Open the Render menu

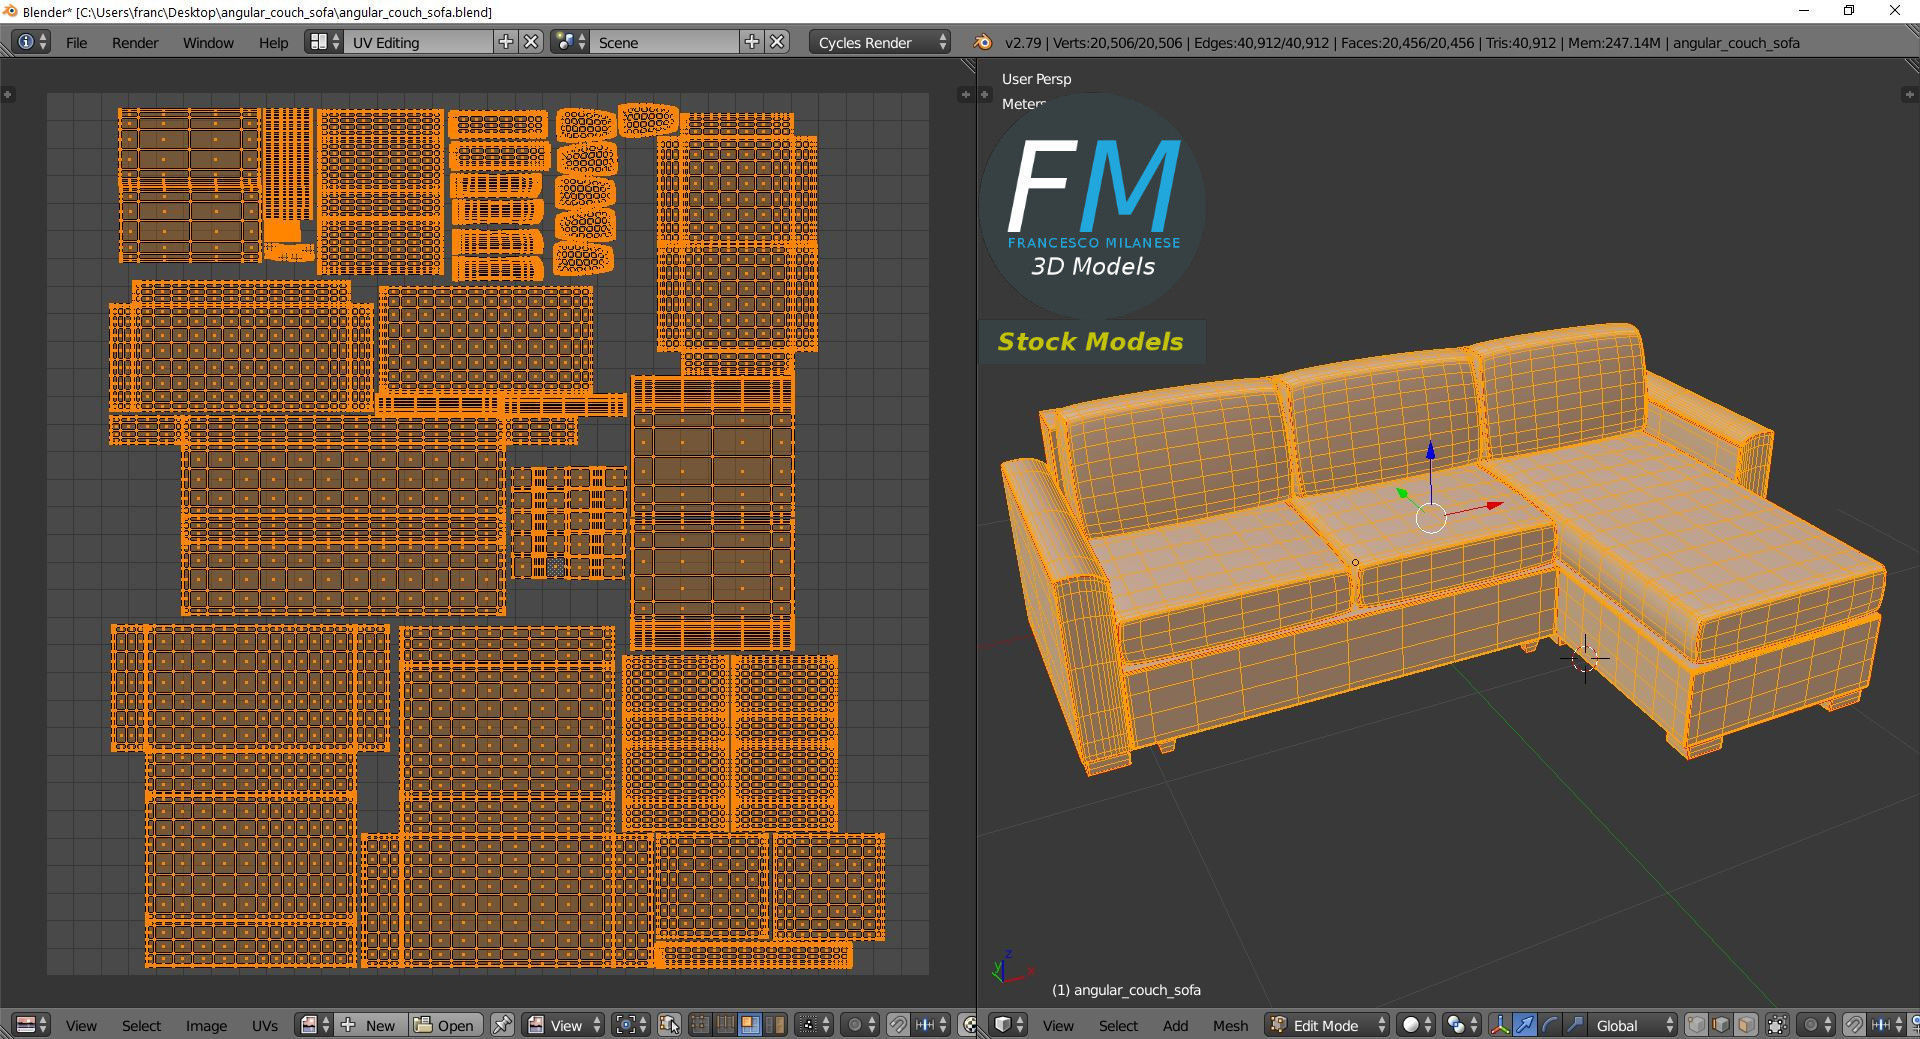pyautogui.click(x=135, y=42)
